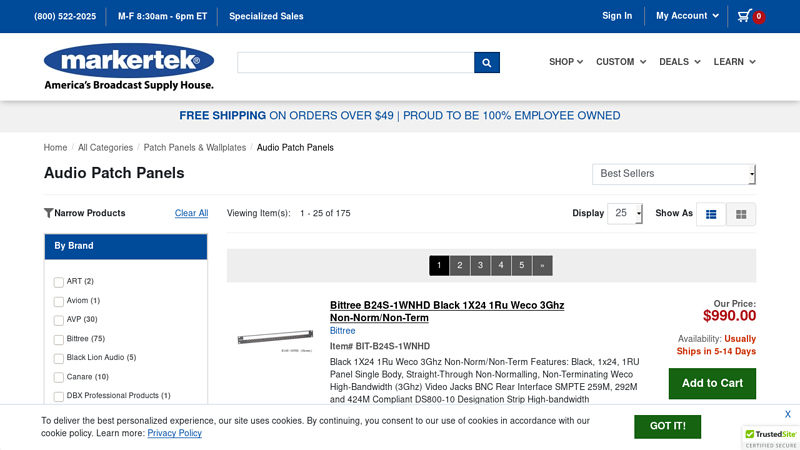This screenshot has width=800, height=450.
Task: Check the Bittree brand filter
Action: [59, 339]
